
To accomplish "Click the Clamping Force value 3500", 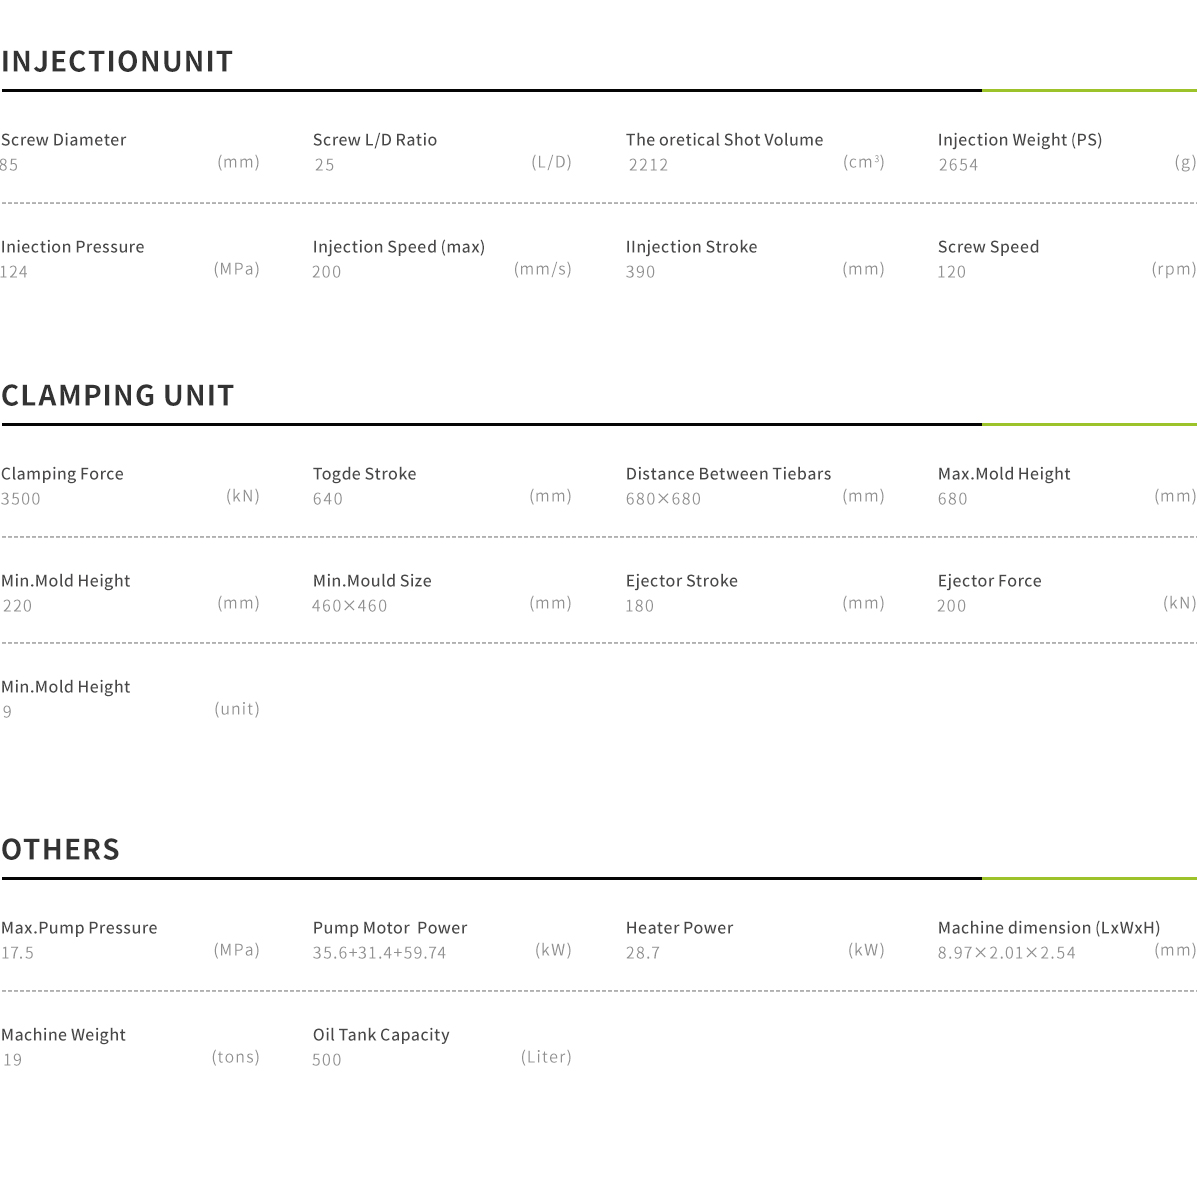I will click(x=21, y=499).
